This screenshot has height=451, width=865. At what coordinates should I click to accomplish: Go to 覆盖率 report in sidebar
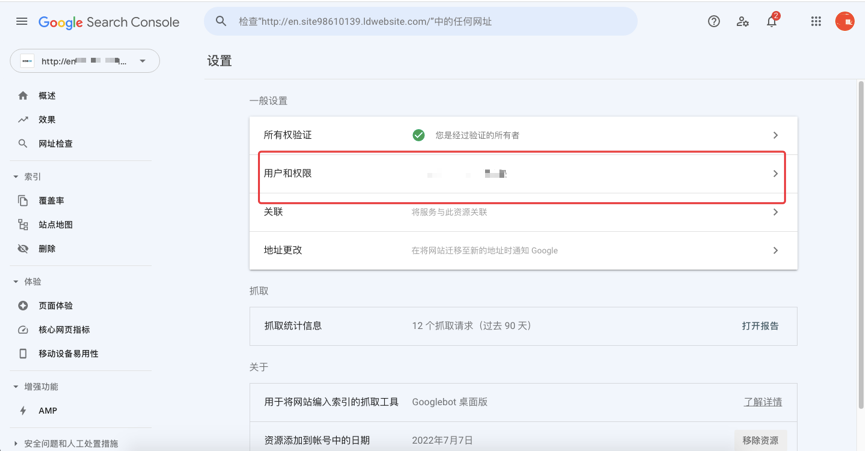coord(51,201)
